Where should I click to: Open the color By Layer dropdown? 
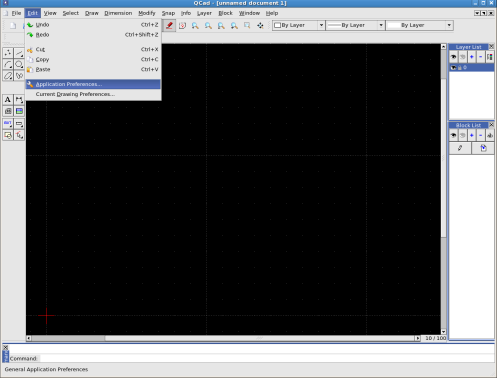[x=299, y=25]
